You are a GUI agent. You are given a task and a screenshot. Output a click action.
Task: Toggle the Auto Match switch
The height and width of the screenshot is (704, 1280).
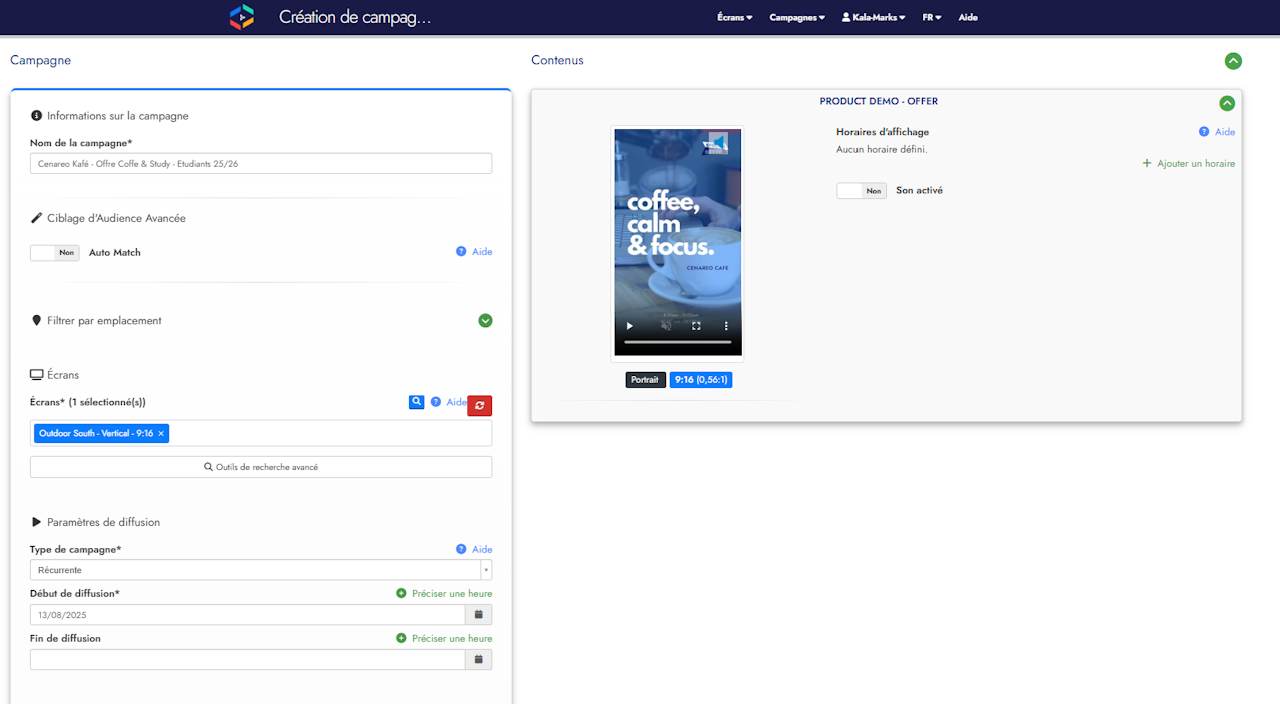(x=55, y=253)
